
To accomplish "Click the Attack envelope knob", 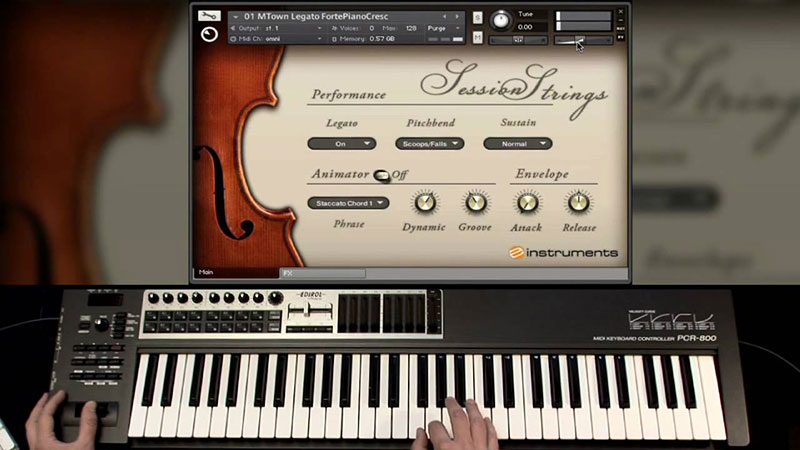I will (x=527, y=203).
